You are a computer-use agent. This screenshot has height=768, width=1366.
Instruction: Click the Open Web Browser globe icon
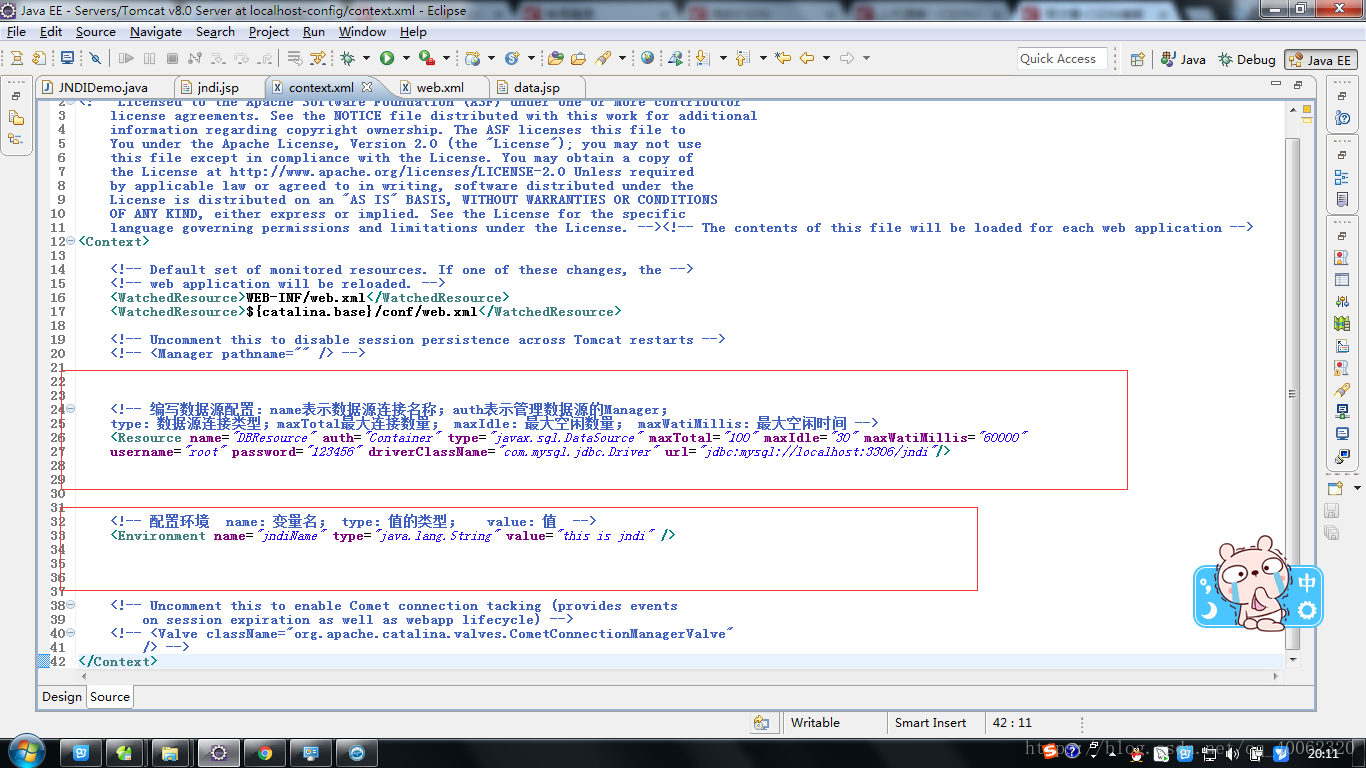[x=647, y=58]
